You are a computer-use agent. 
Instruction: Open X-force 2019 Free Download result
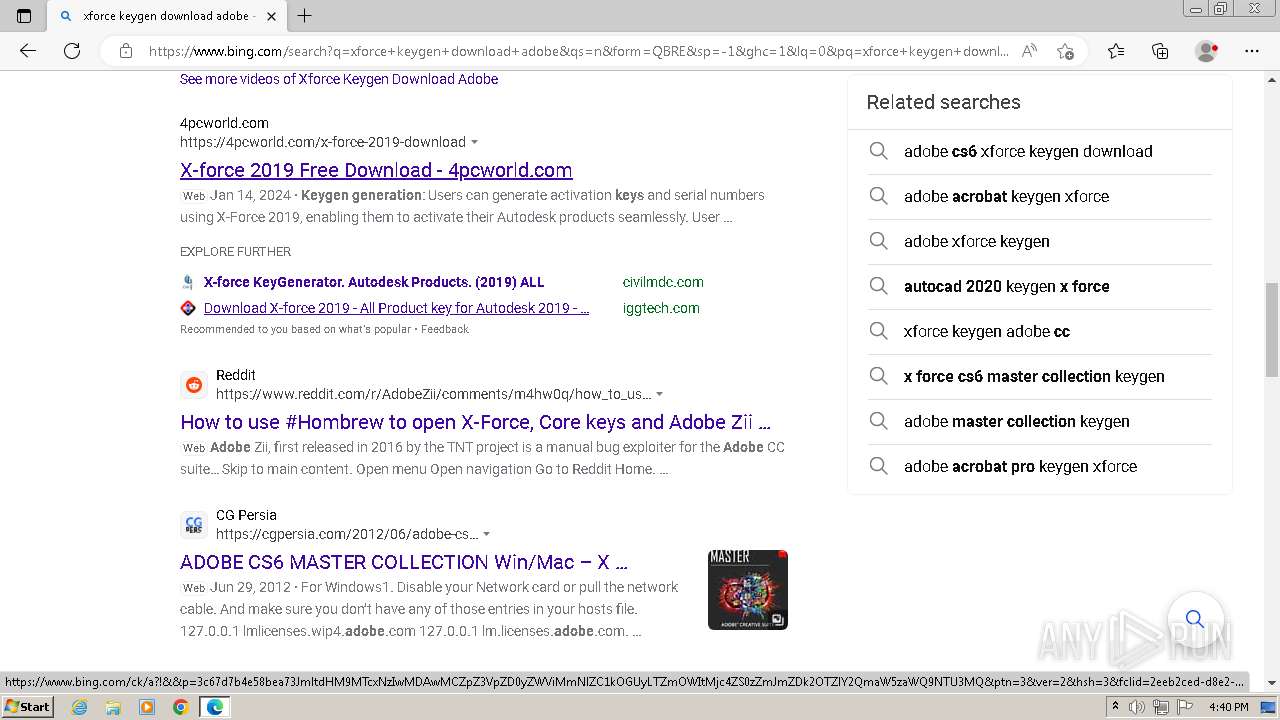pyautogui.click(x=376, y=170)
